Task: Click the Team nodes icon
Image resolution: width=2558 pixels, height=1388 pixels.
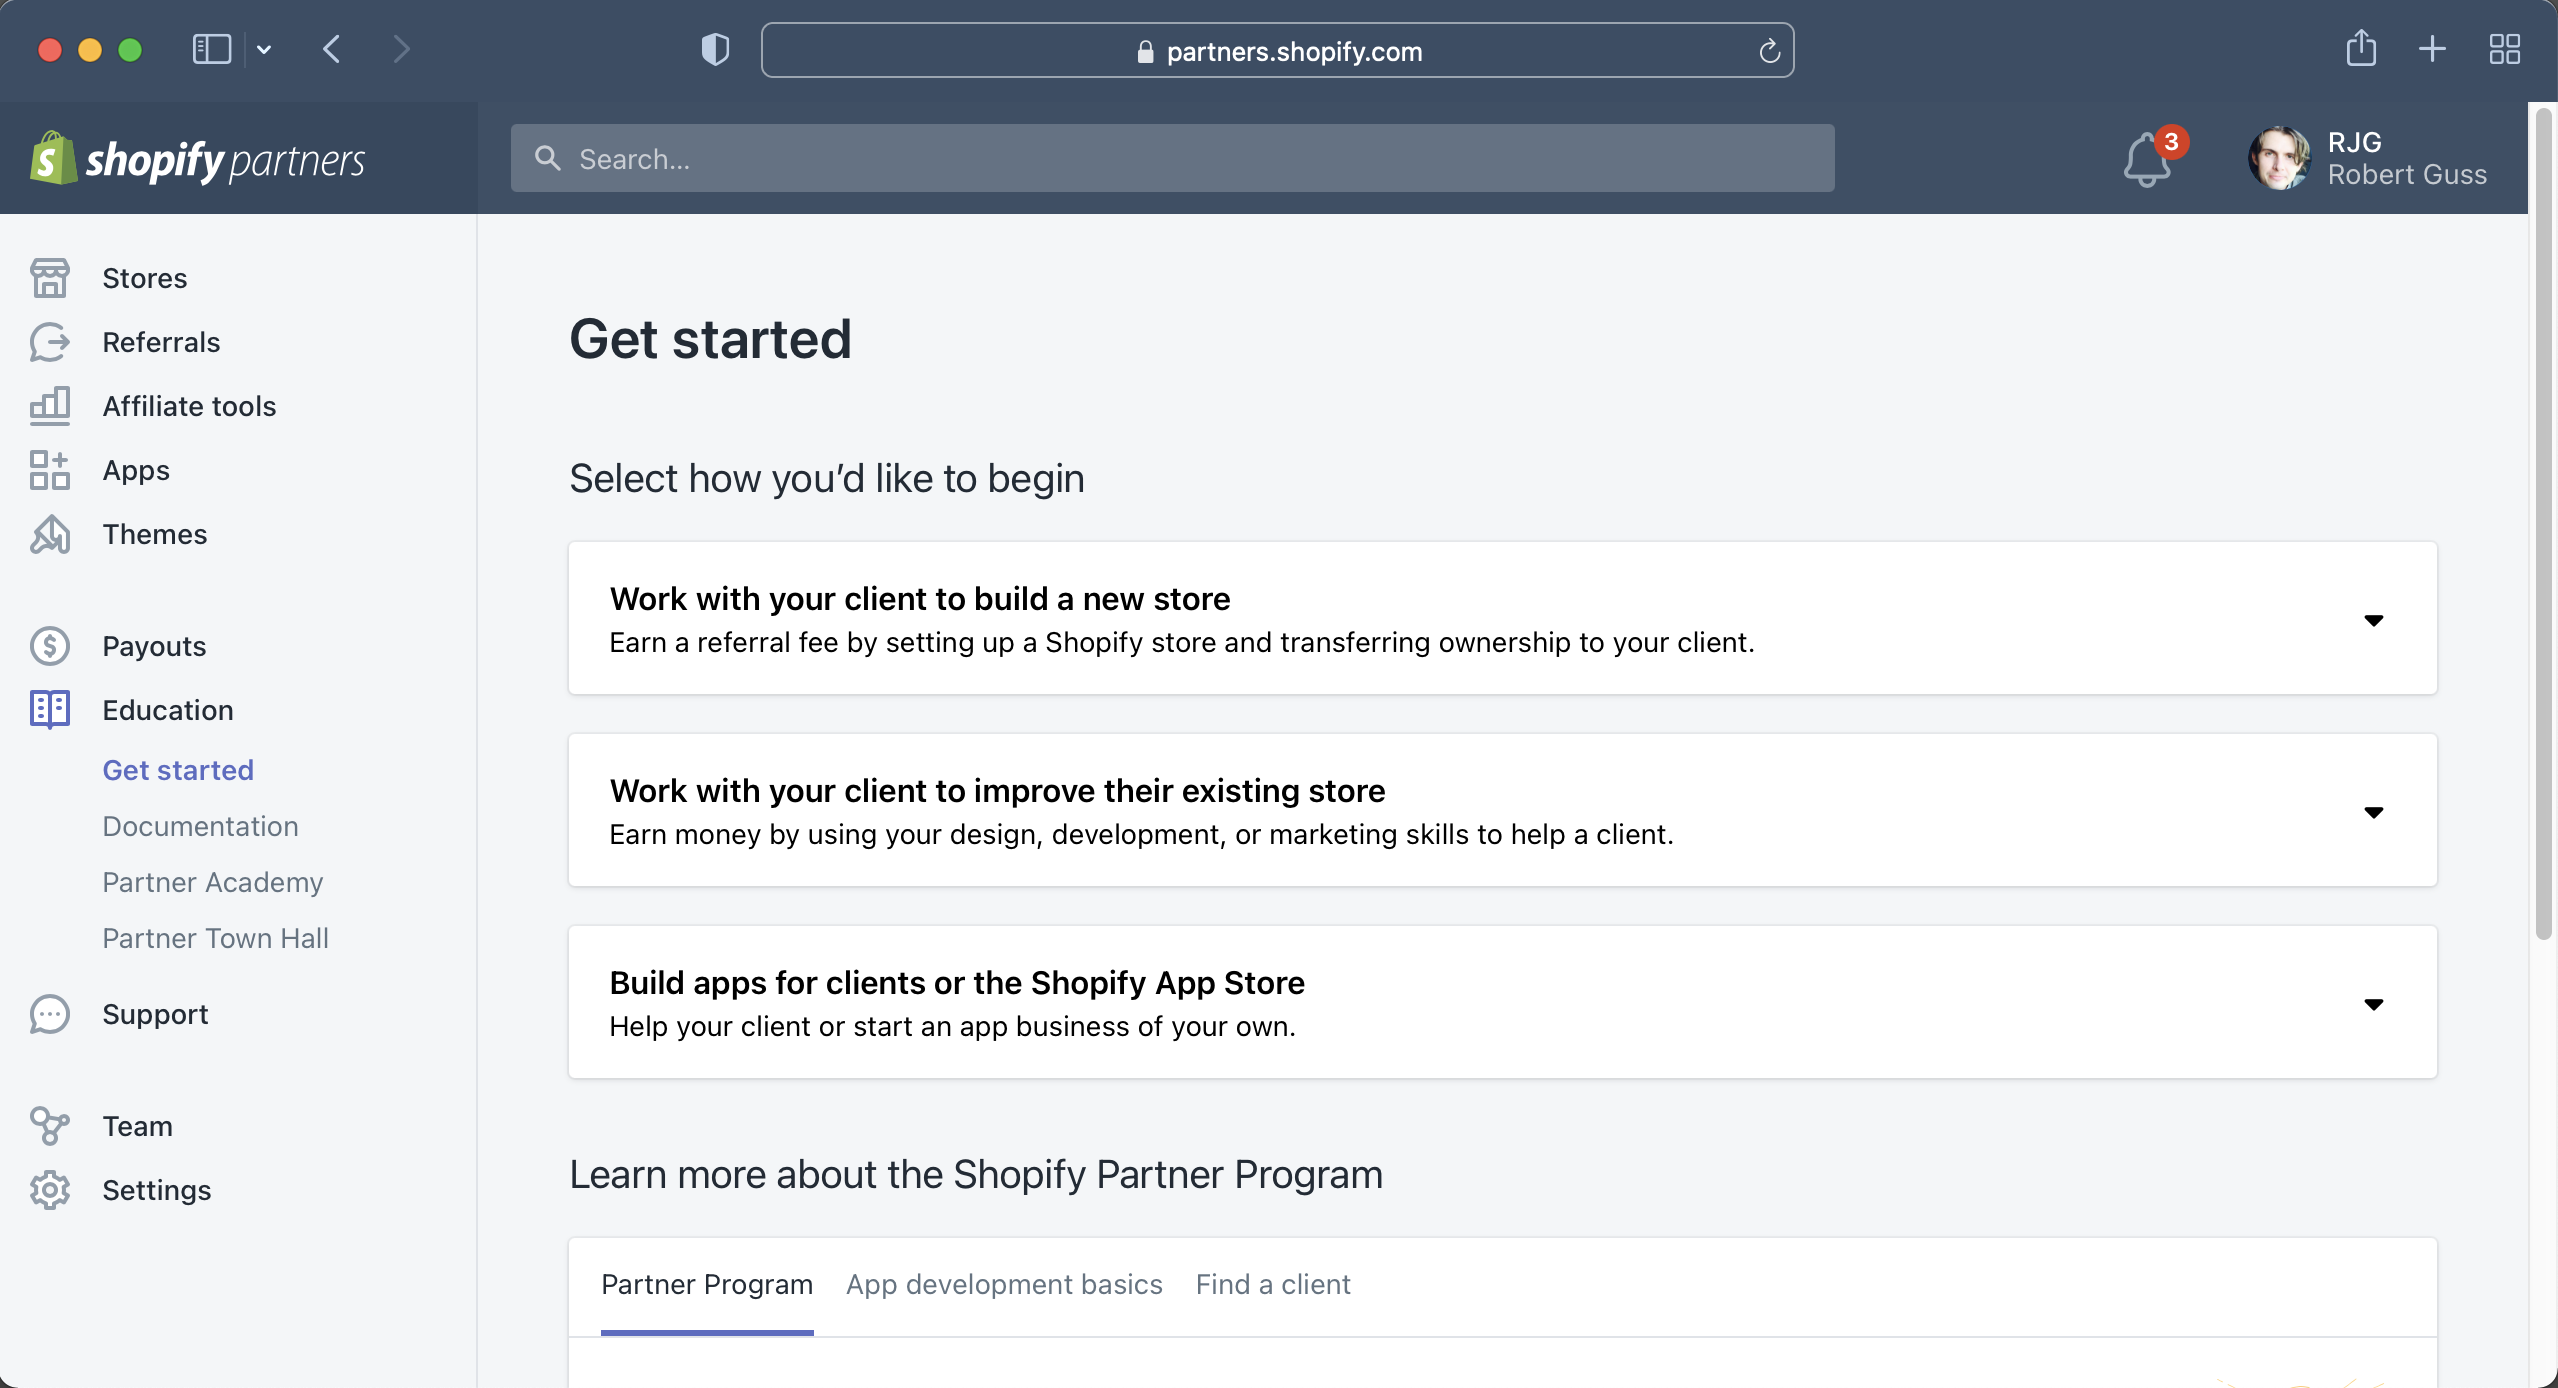Action: [49, 1126]
